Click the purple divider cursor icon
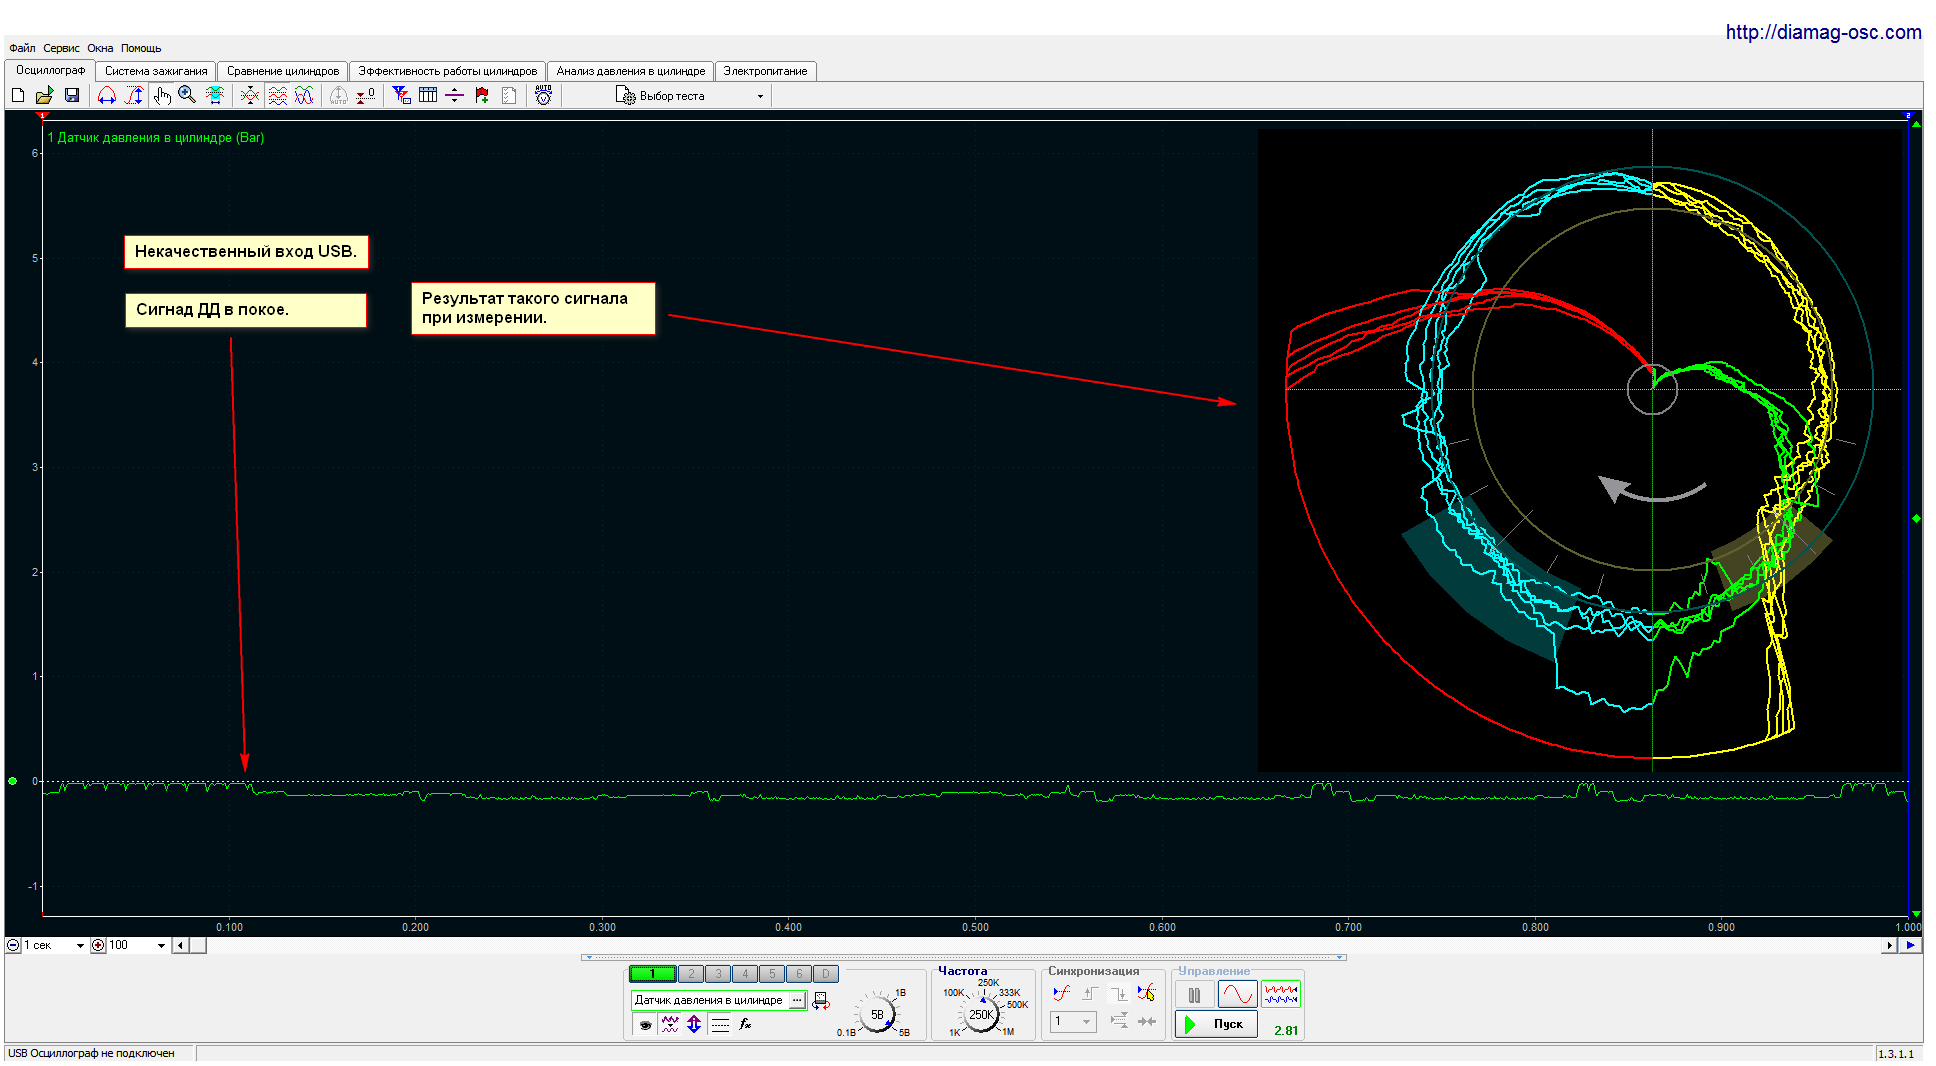 click(454, 95)
